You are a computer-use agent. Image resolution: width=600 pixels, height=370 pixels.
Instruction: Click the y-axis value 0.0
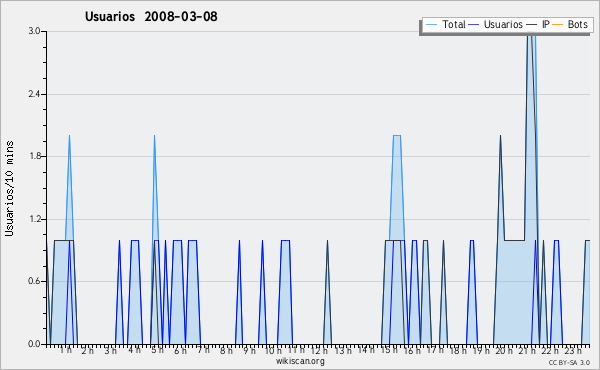[34, 344]
